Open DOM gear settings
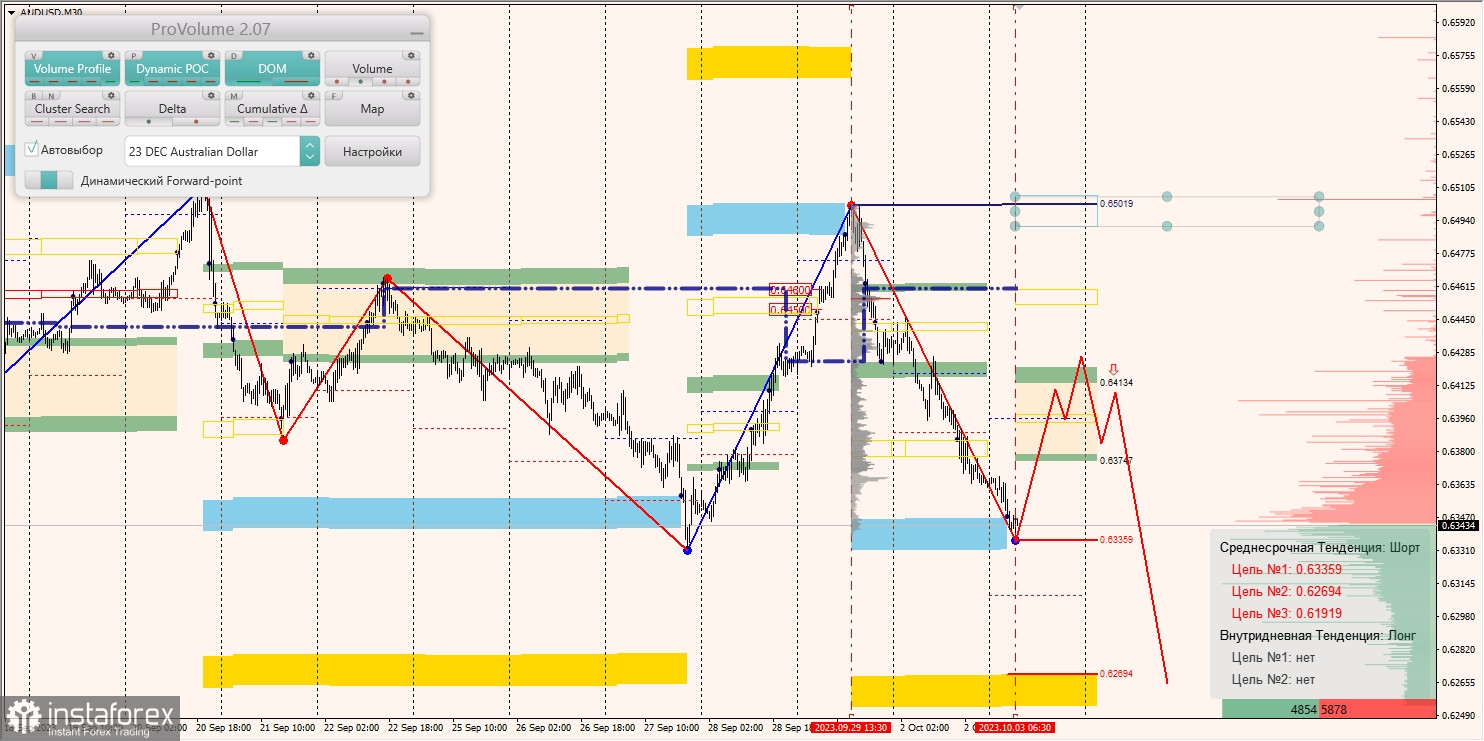This screenshot has width=1484, height=741. (x=311, y=56)
